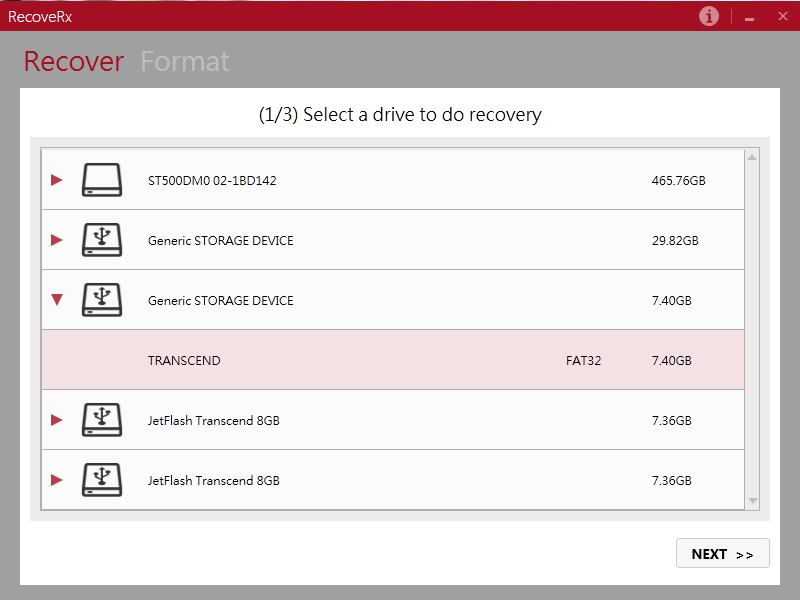Click the ST500DM0 drive entry icon row
800x601 pixels.
click(101, 180)
